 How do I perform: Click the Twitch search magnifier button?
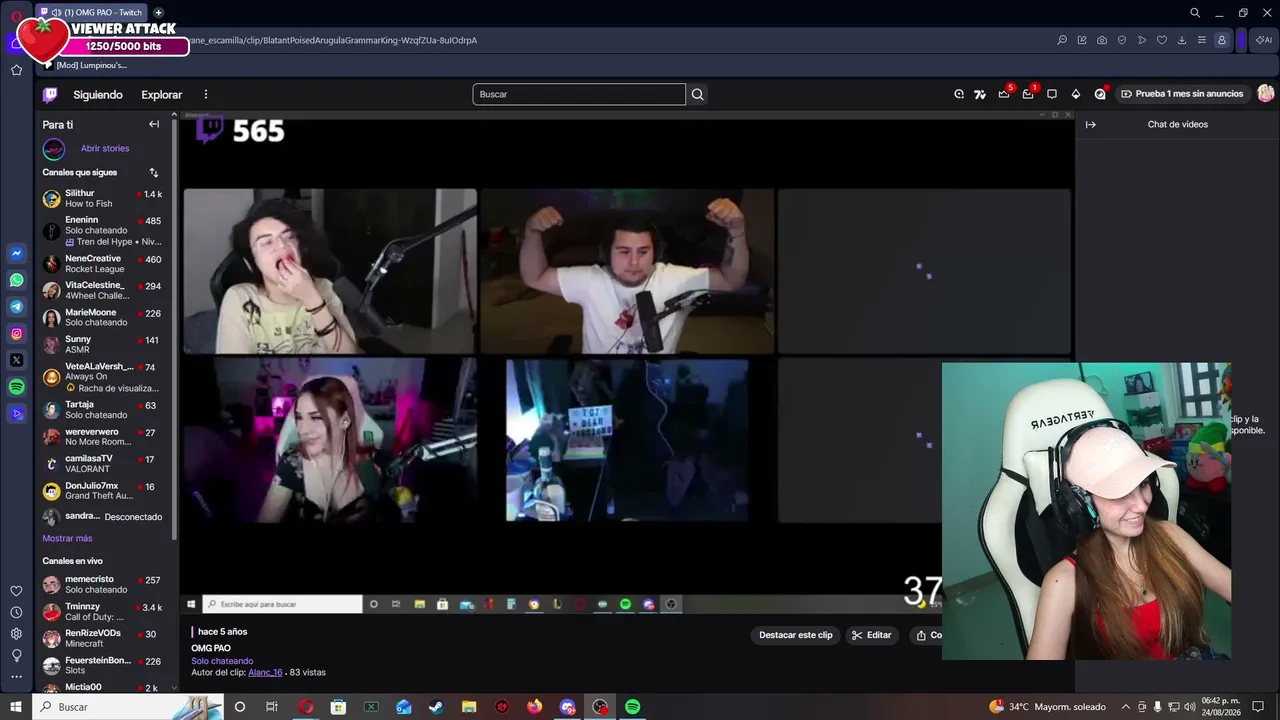click(698, 94)
